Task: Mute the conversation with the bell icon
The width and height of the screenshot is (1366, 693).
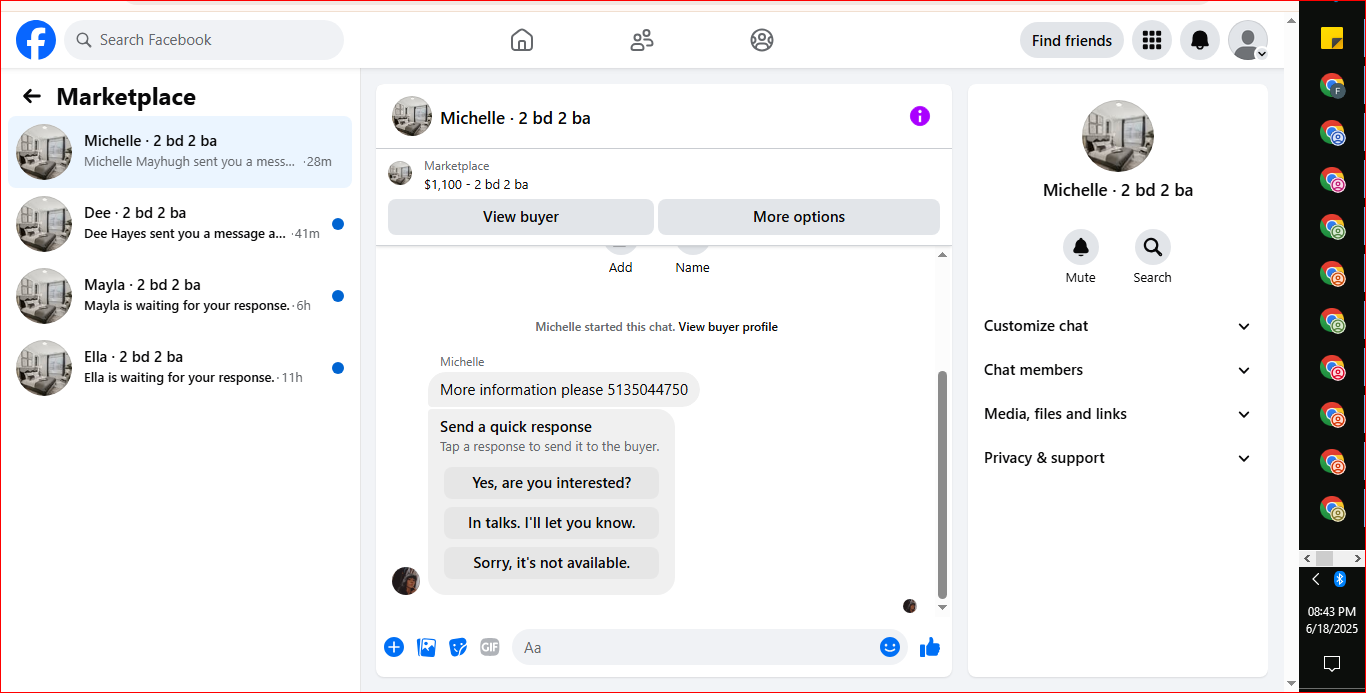Action: point(1080,247)
